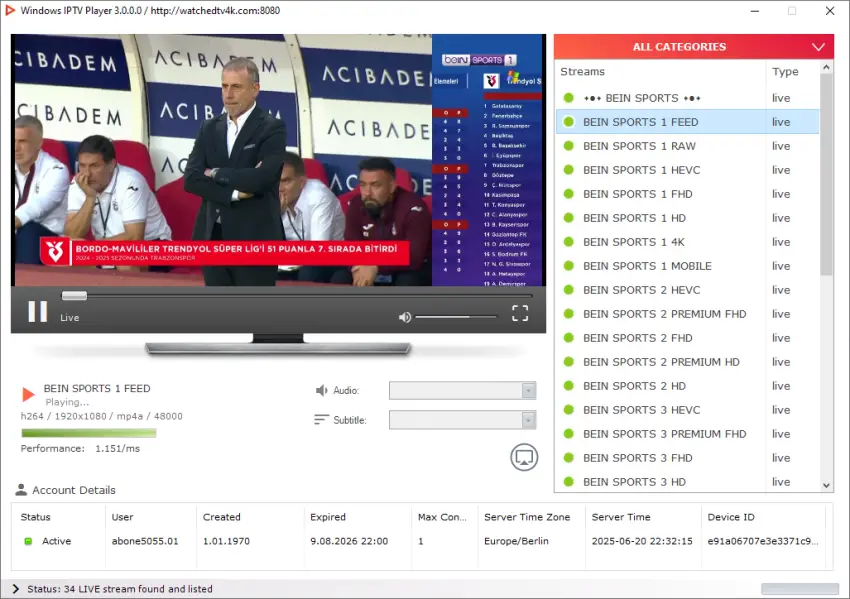The width and height of the screenshot is (850, 599).
Task: Click green dot beside BEIN SPORTS 2 HEVC
Action: click(x=569, y=290)
